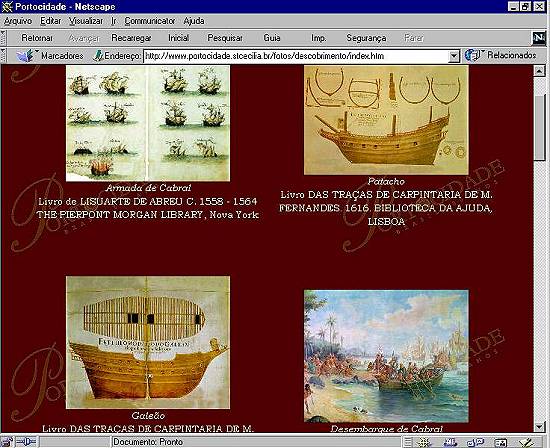Image resolution: width=550 pixels, height=448 pixels.
Task: Open the Marcadores bookmarks icon
Action: coord(25,56)
